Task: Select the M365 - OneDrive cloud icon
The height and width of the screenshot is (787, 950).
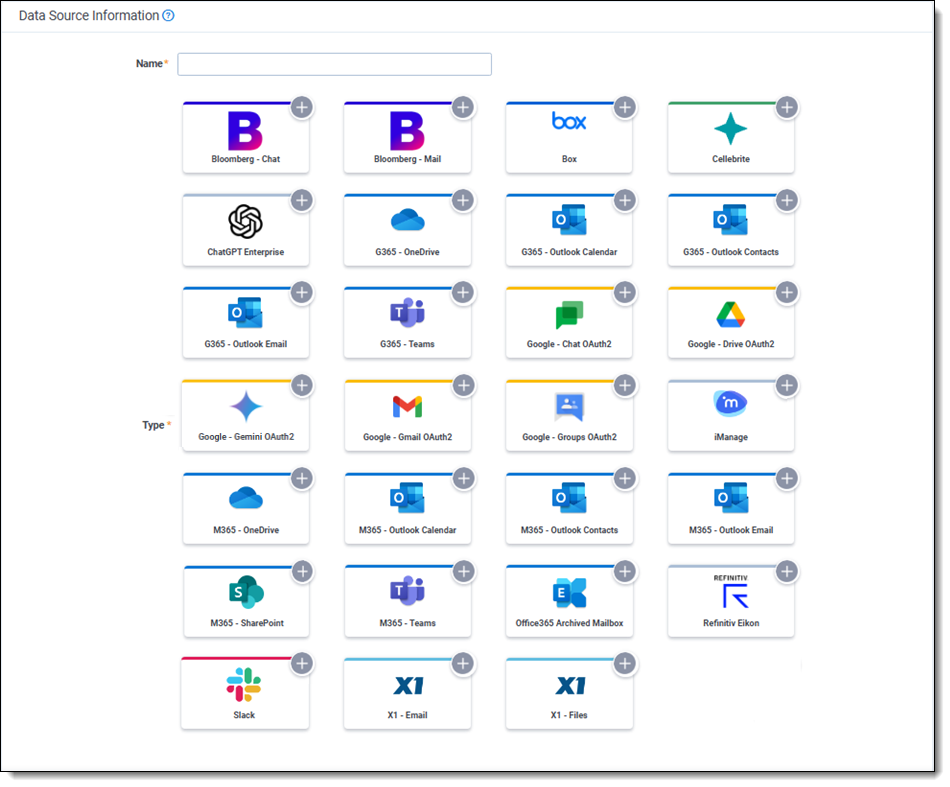Action: pyautogui.click(x=246, y=498)
